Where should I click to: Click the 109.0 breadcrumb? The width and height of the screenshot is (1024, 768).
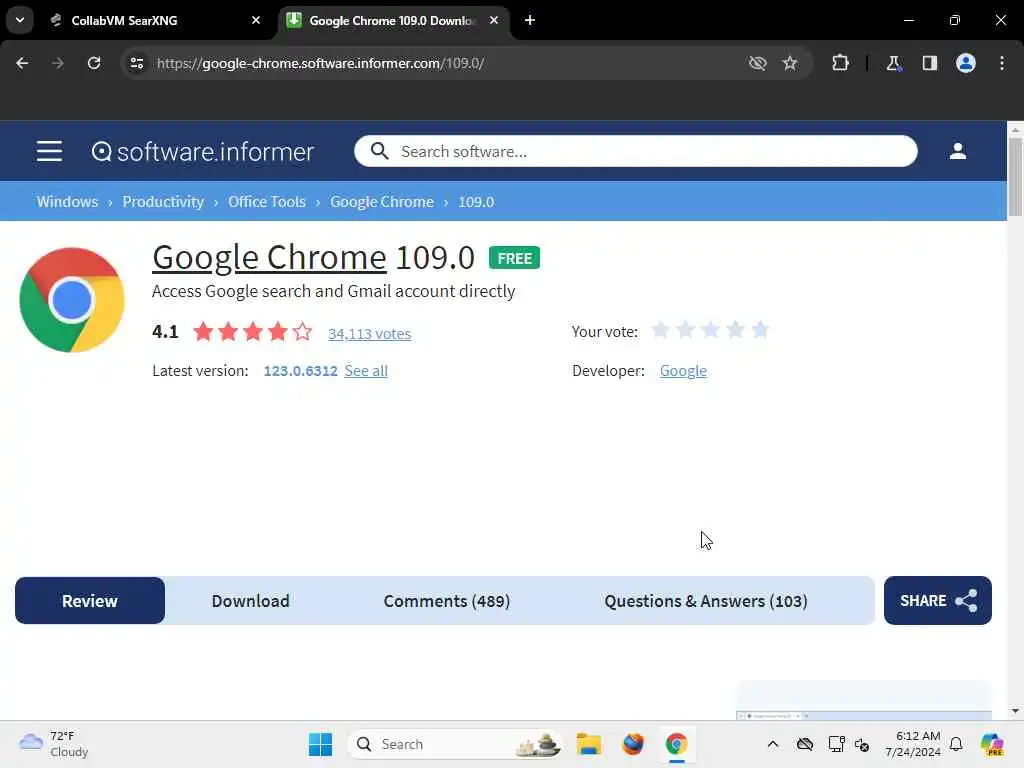click(476, 202)
